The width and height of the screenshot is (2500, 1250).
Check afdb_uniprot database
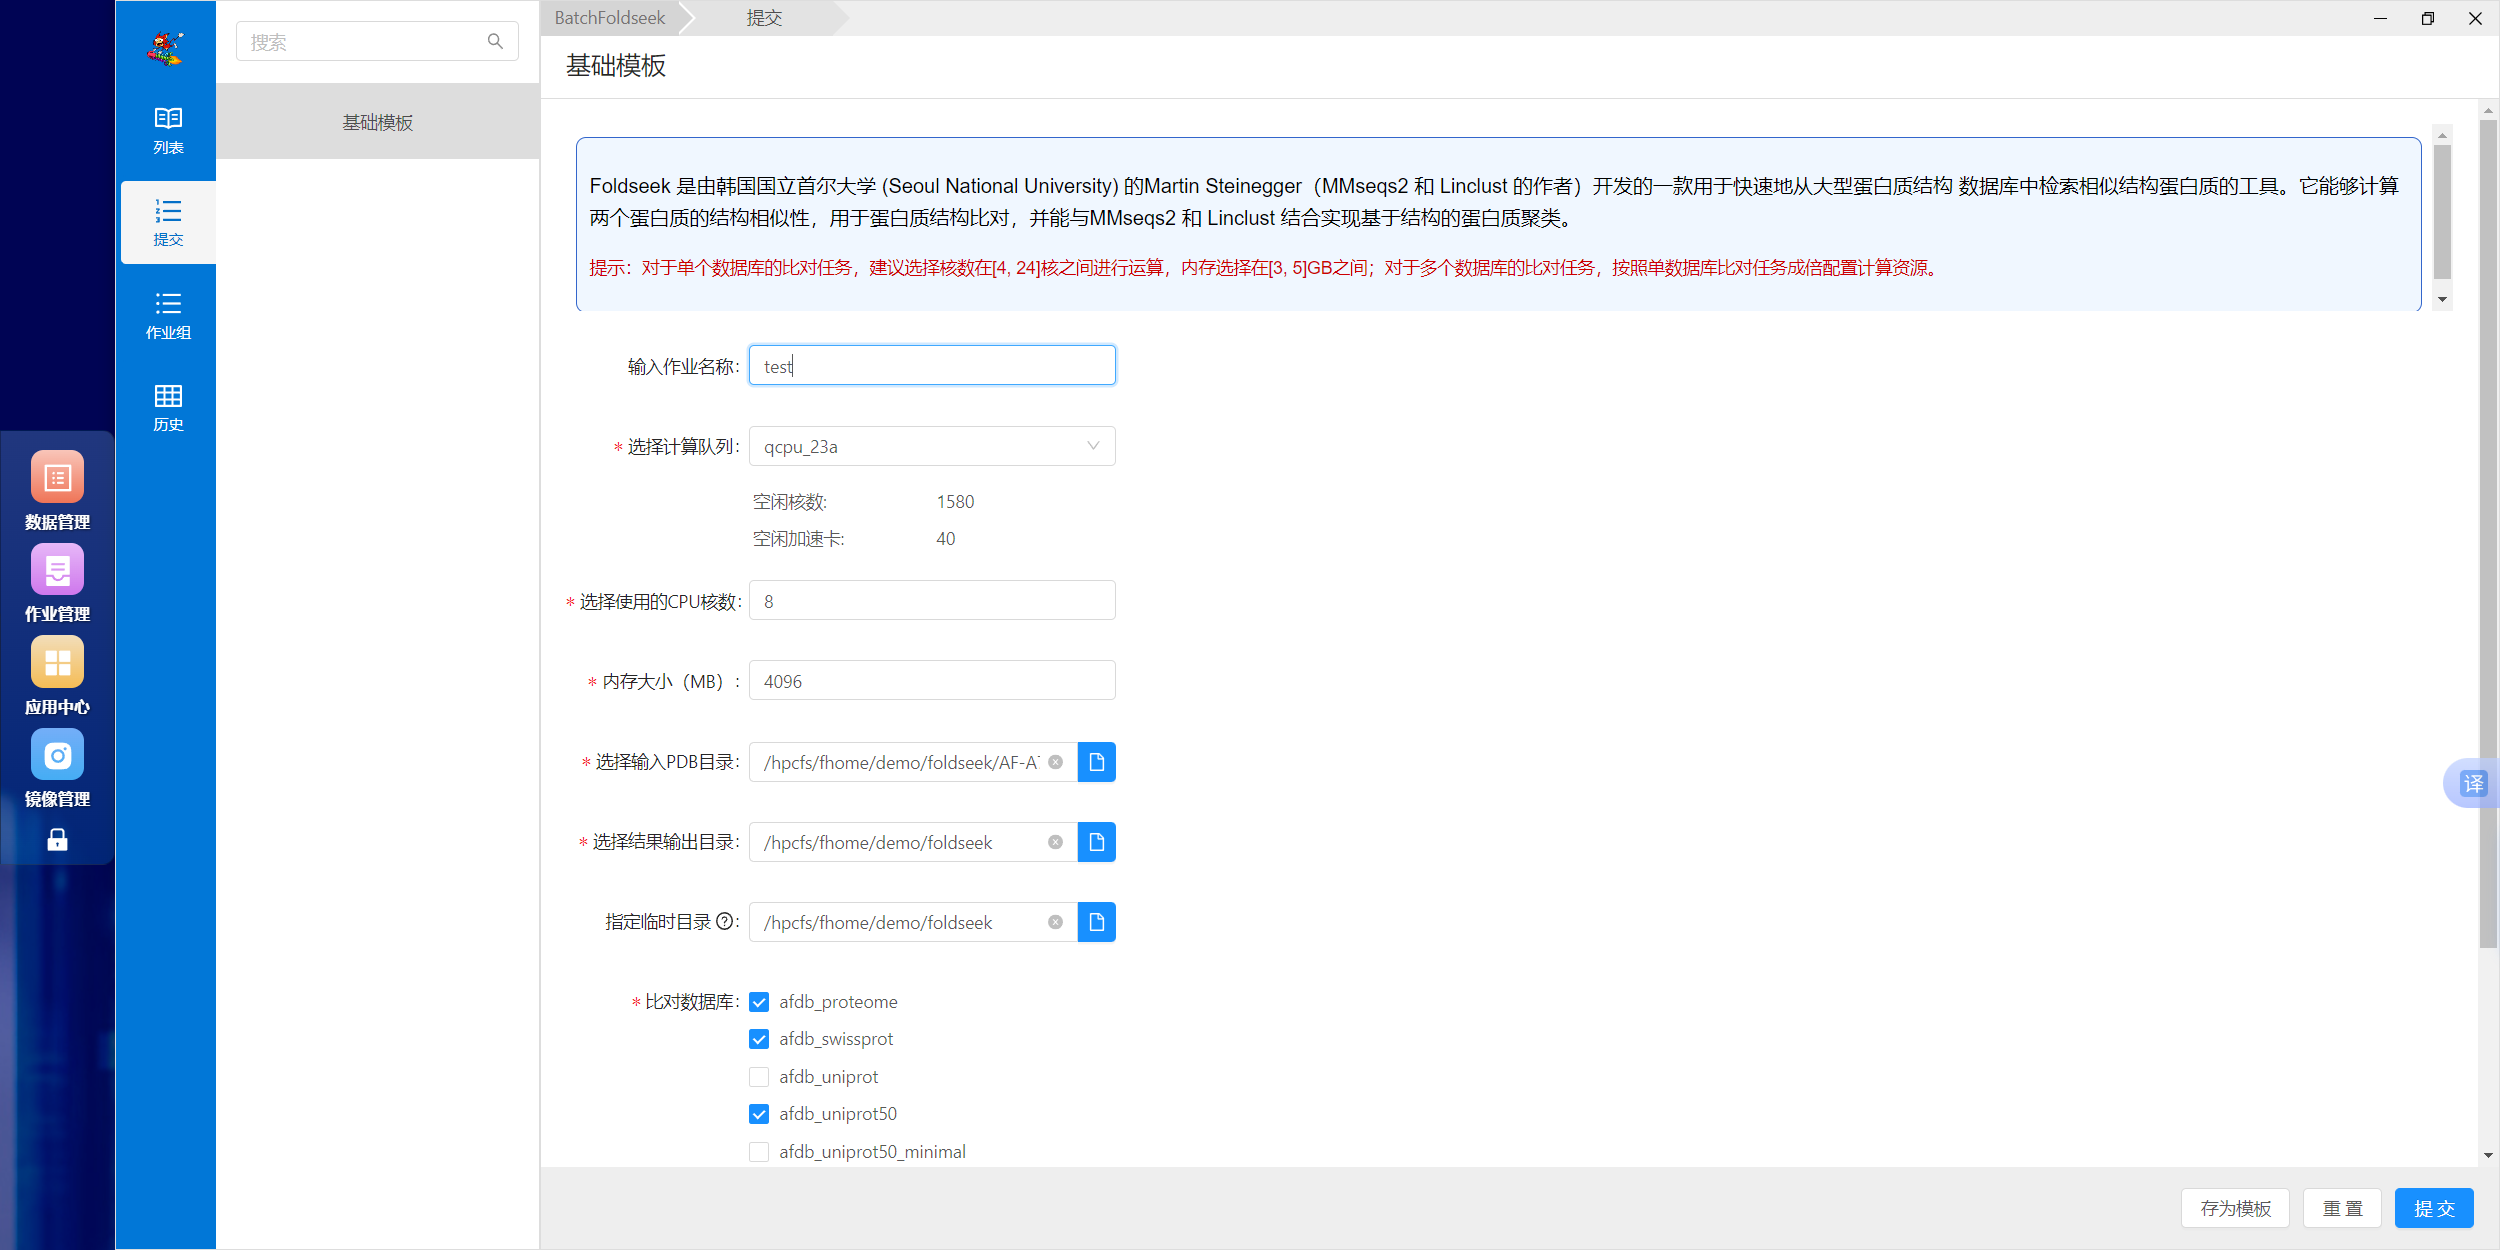759,1077
